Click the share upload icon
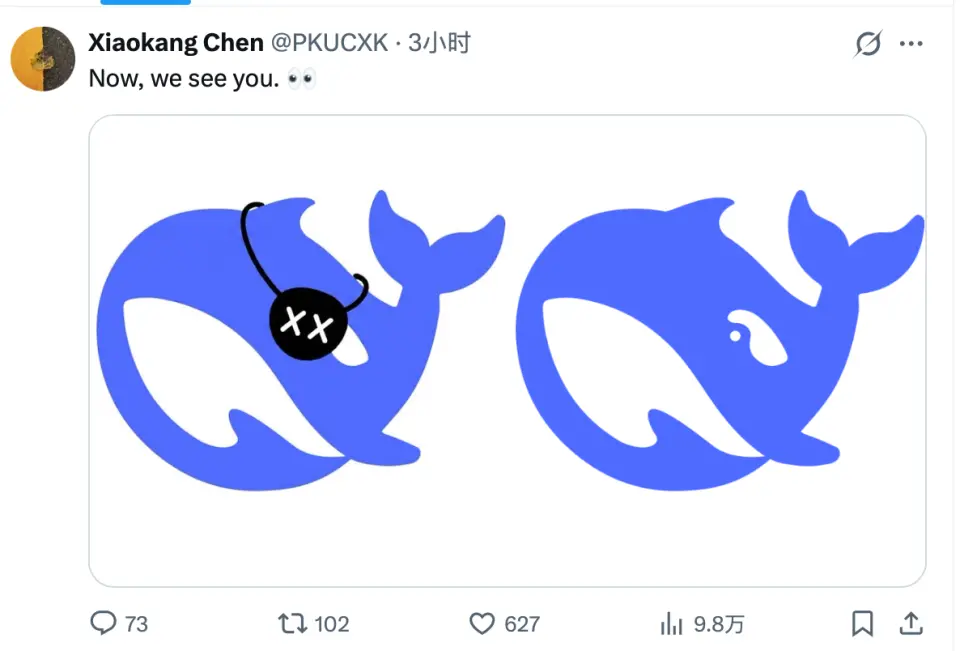 [911, 624]
